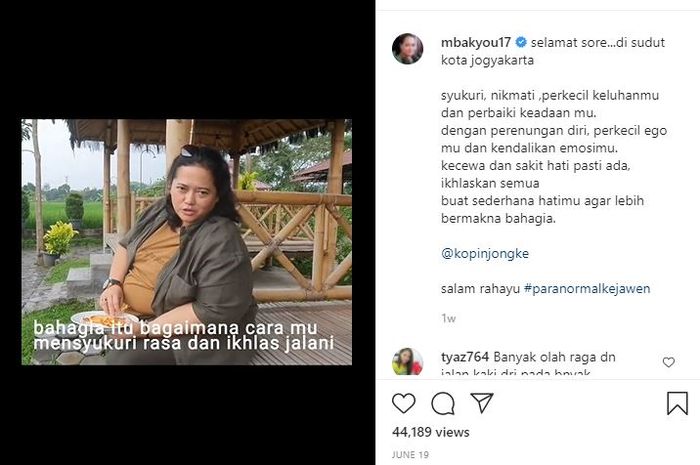
Task: Click the 44,189 views count
Action: 431,432
